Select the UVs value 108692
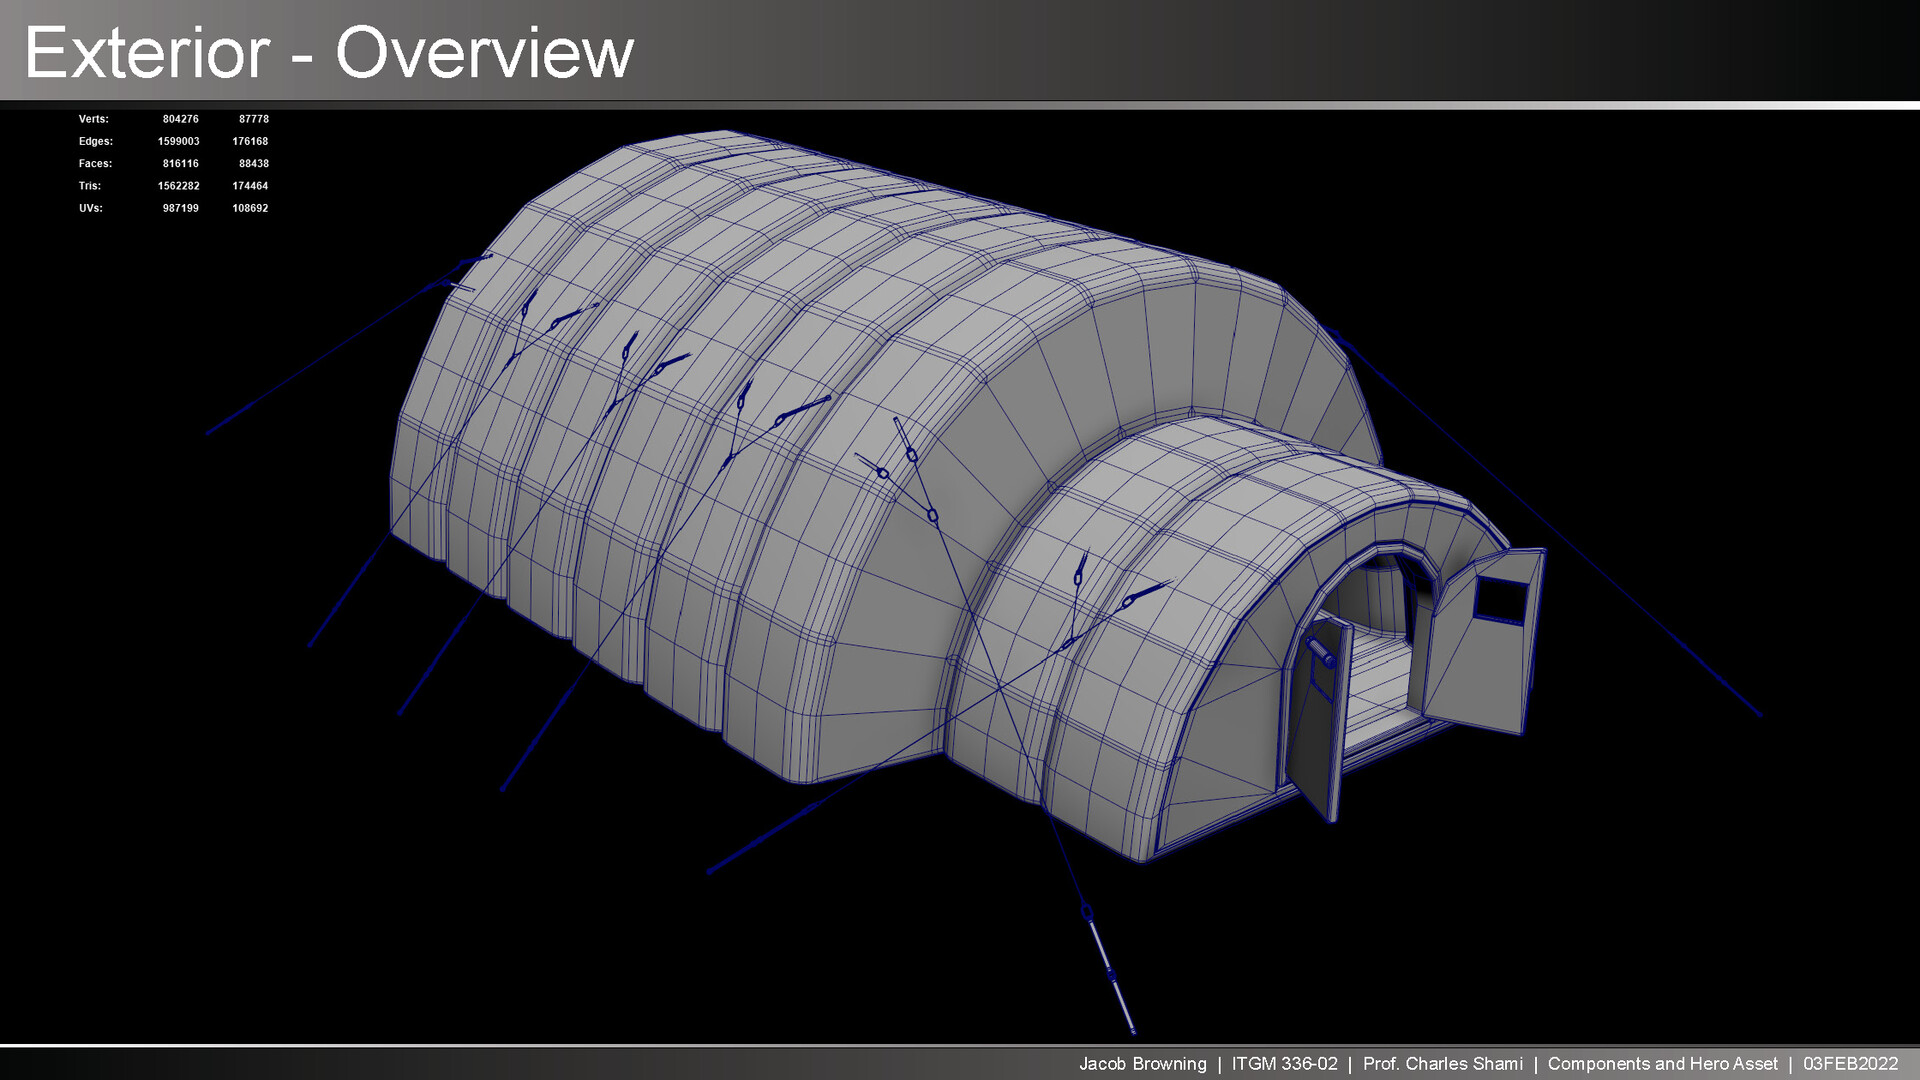The width and height of the screenshot is (1920, 1080). coord(252,208)
